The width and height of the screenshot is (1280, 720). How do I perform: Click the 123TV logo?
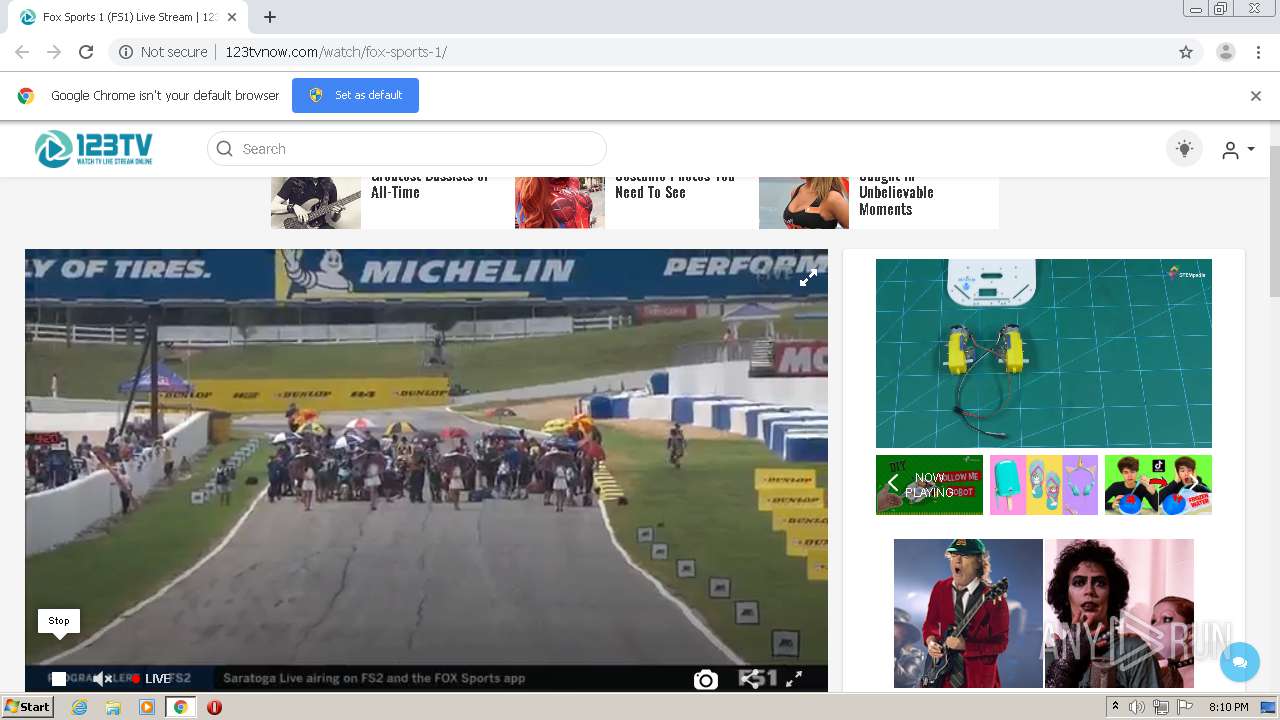pos(94,149)
